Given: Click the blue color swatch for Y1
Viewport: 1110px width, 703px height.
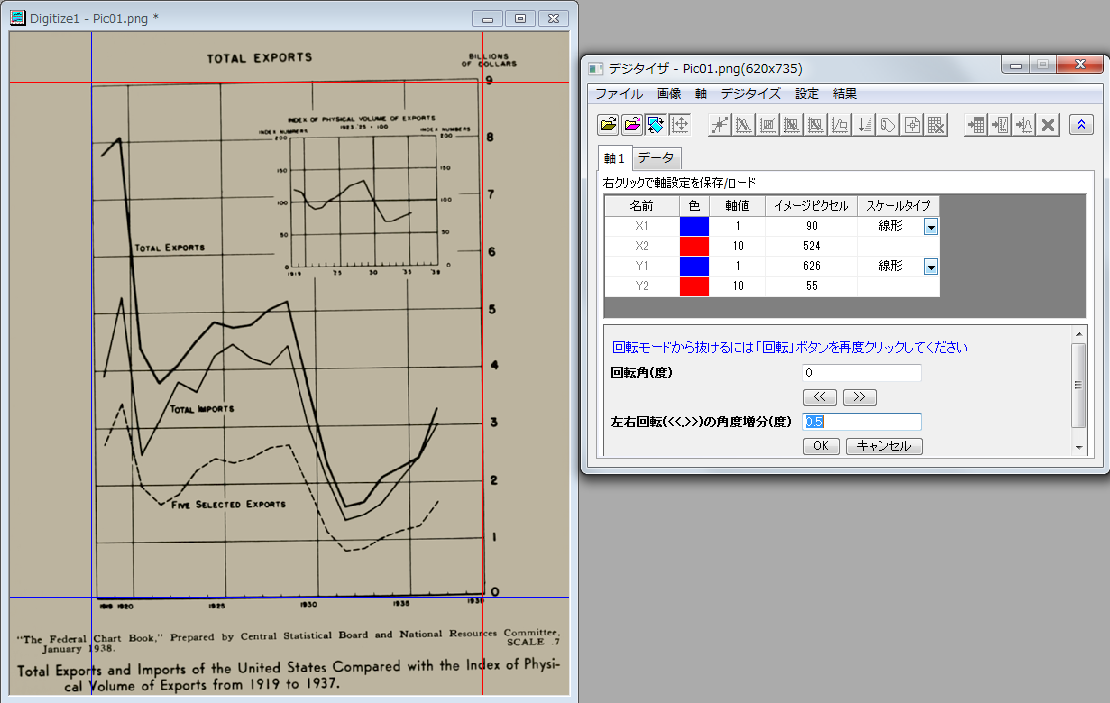Looking at the screenshot, I should click(694, 266).
